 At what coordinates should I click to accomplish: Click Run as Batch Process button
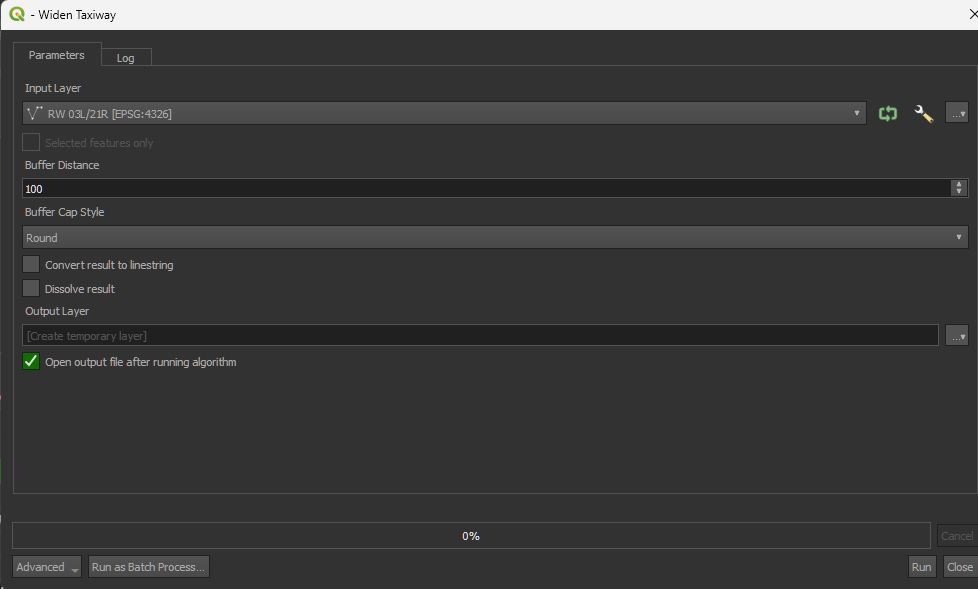tap(148, 567)
